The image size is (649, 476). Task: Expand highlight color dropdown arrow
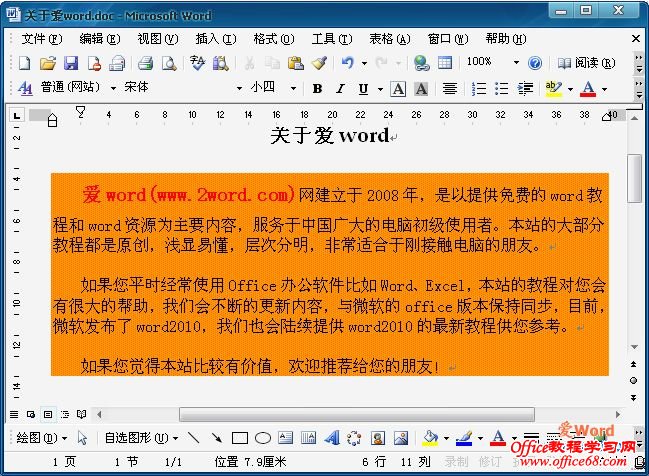[x=570, y=89]
